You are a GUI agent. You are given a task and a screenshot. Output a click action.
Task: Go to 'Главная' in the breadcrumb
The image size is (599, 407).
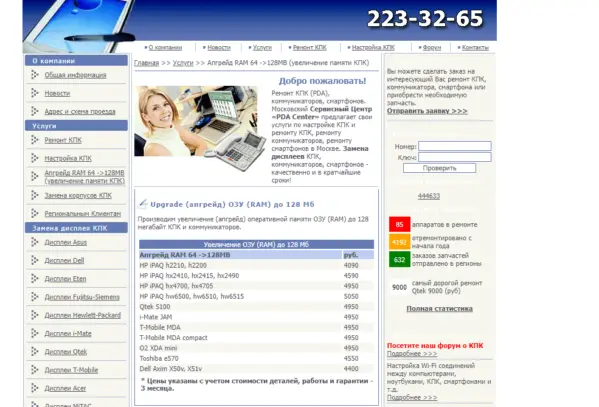point(146,63)
